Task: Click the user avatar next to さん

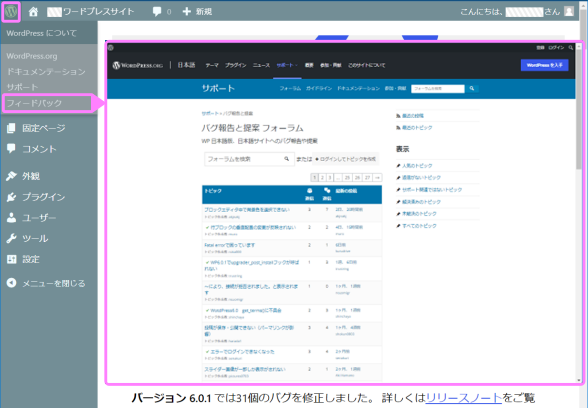Action: (x=569, y=12)
